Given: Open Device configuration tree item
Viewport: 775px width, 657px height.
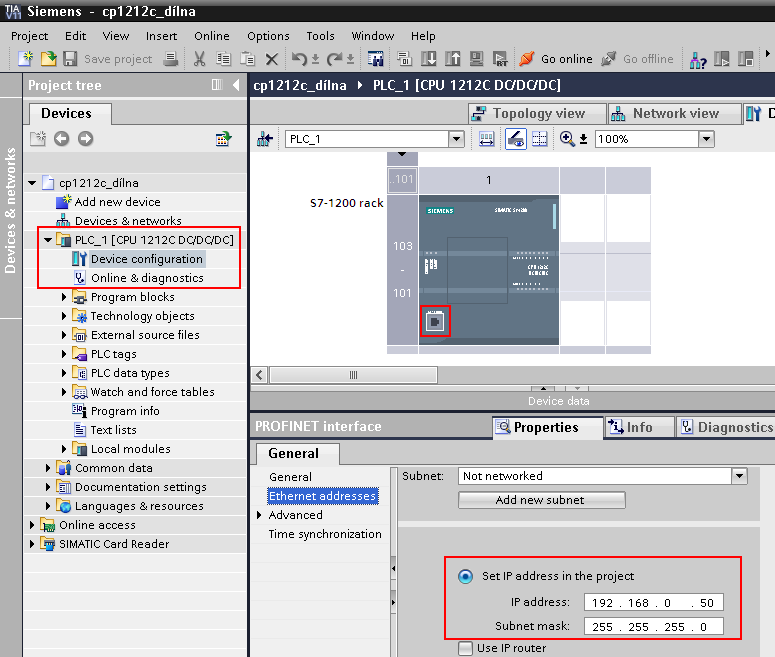Looking at the screenshot, I should coord(146,259).
